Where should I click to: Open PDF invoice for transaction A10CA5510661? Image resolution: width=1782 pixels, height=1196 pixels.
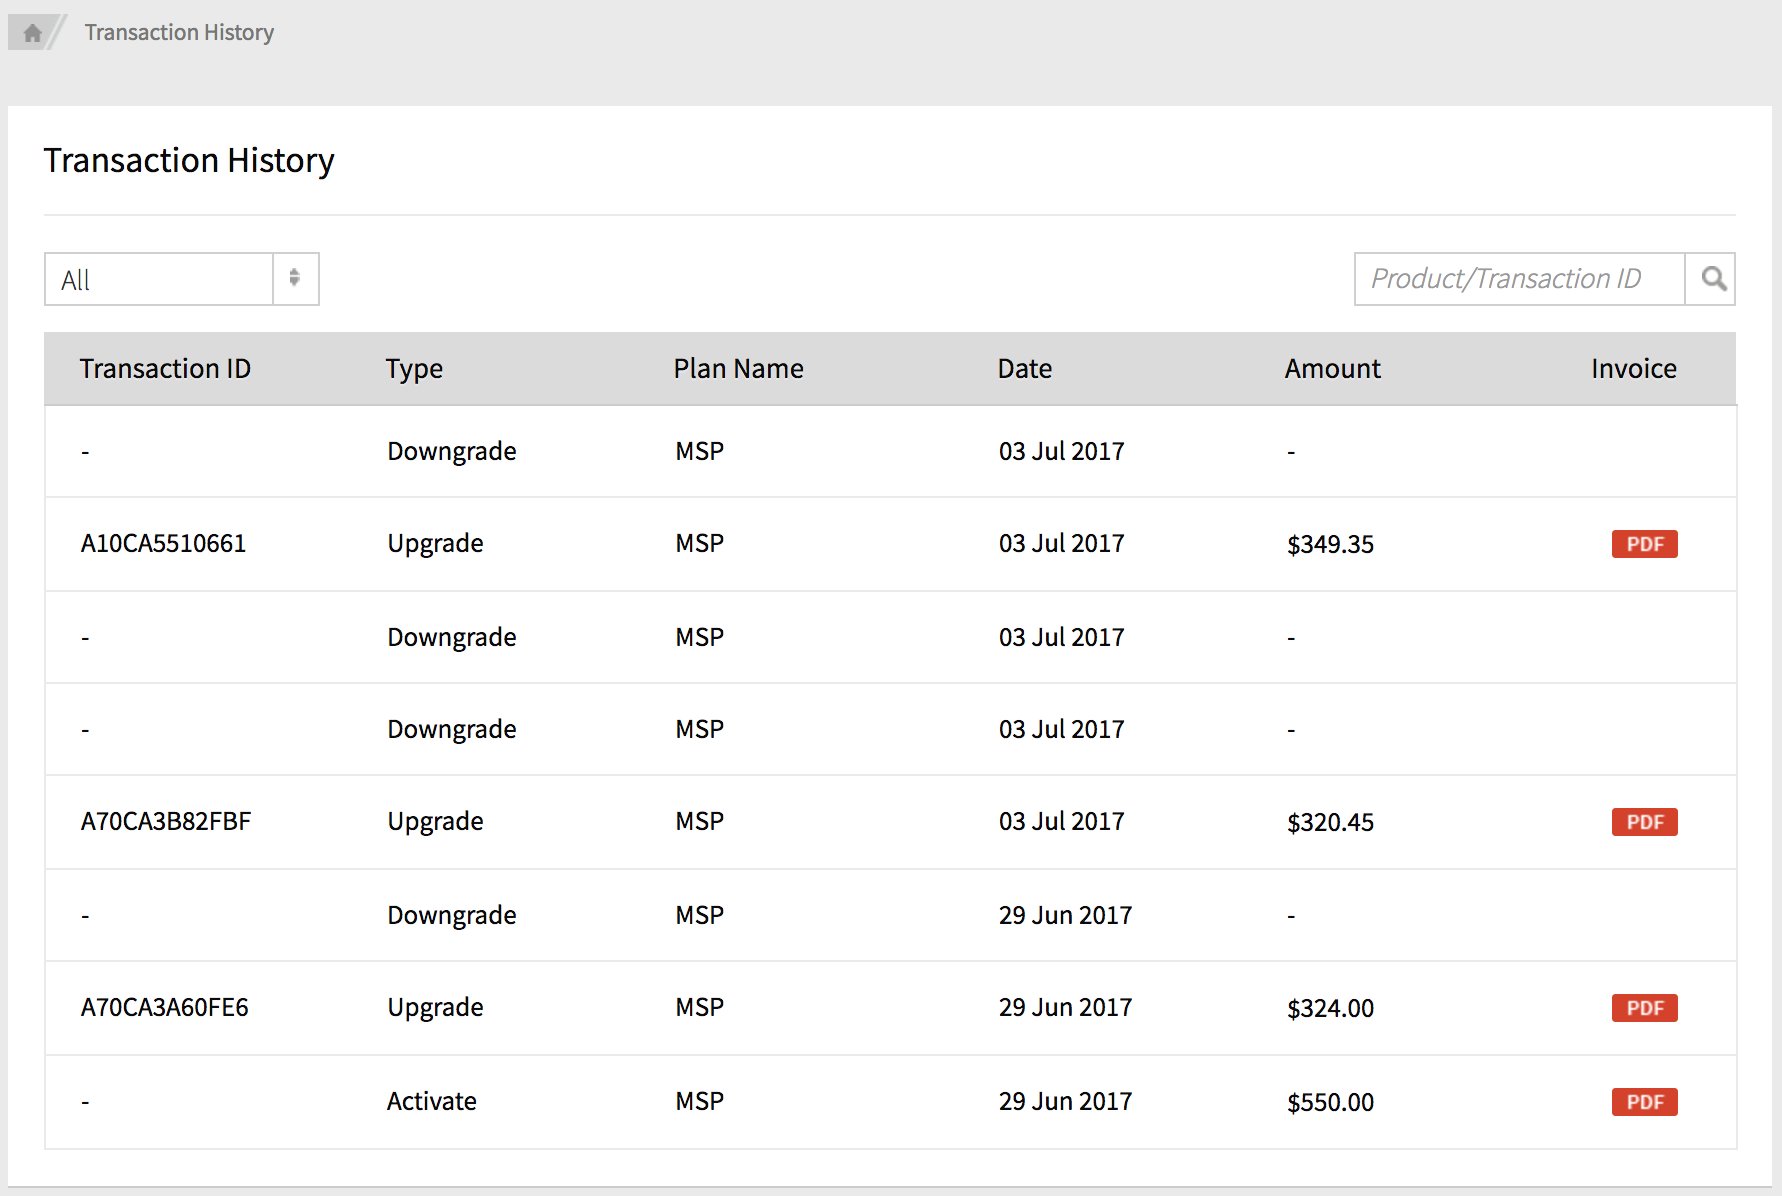click(x=1644, y=544)
